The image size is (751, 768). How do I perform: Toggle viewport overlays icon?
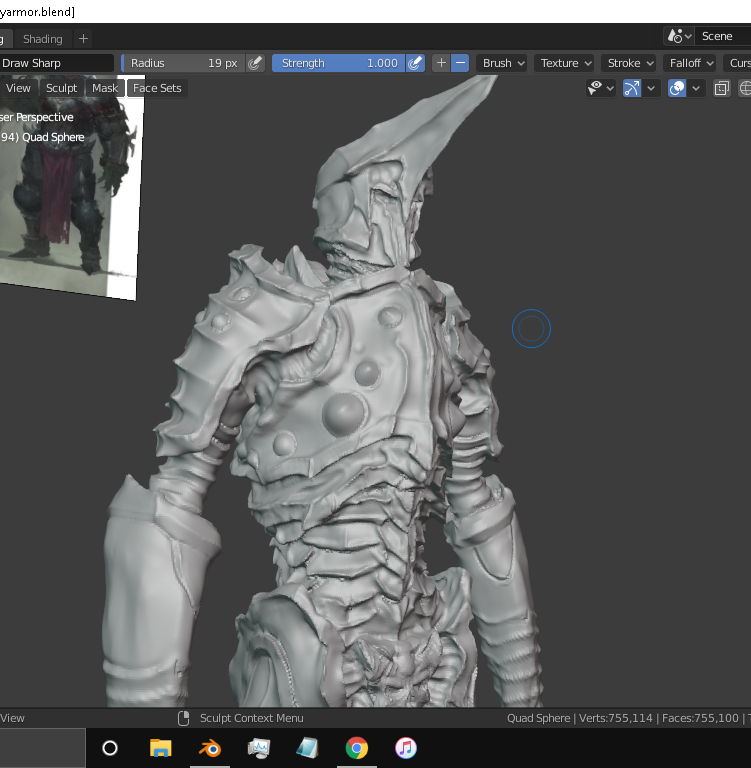677,88
